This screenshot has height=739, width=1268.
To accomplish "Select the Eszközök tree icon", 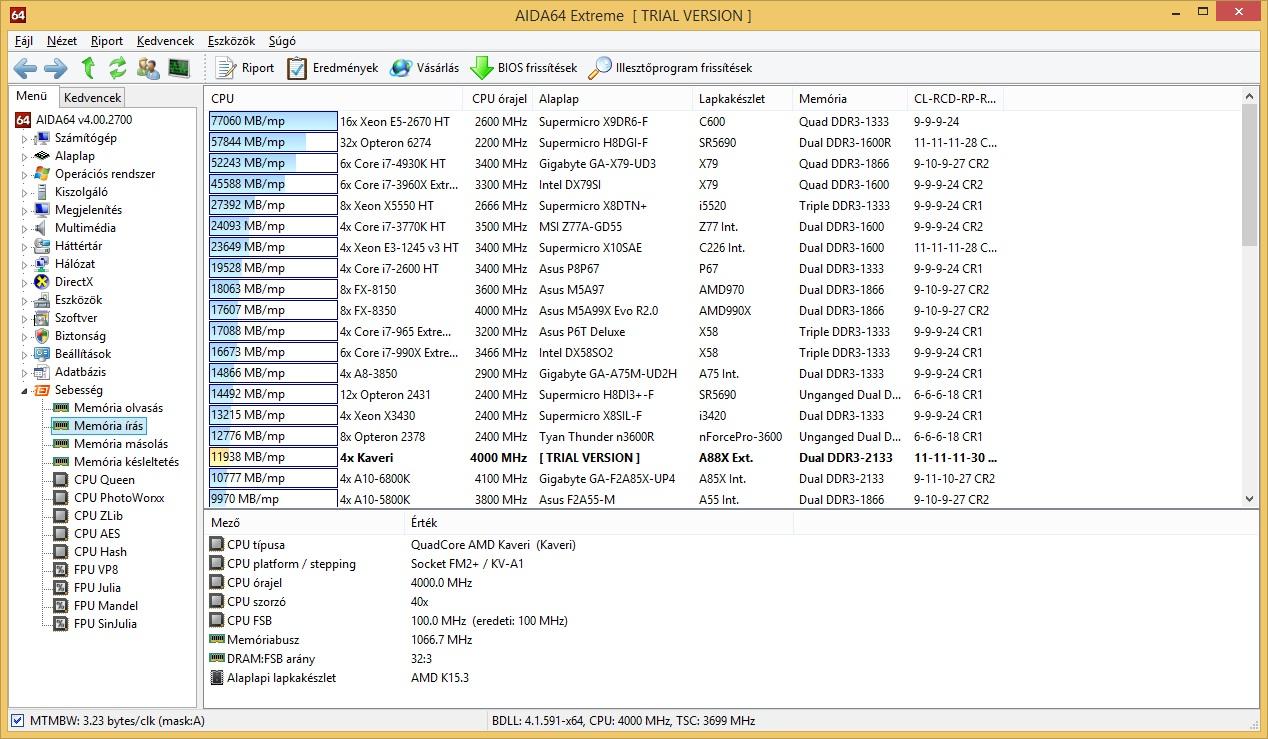I will pos(41,300).
